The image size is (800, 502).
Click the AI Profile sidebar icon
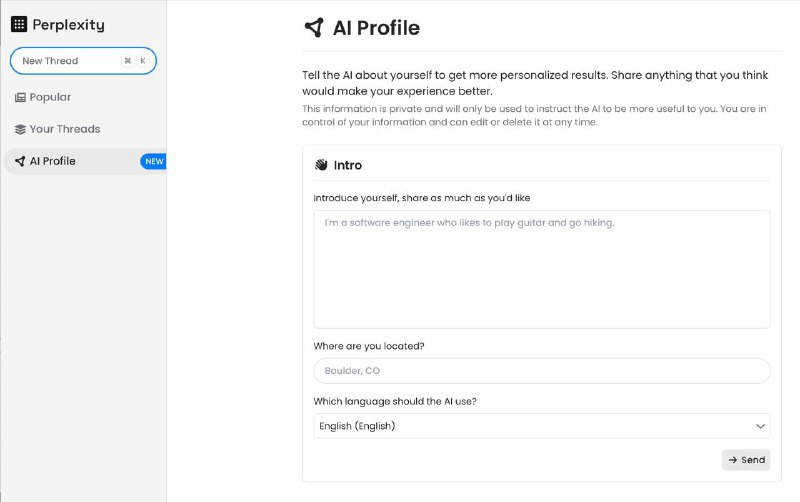pyautogui.click(x=20, y=161)
